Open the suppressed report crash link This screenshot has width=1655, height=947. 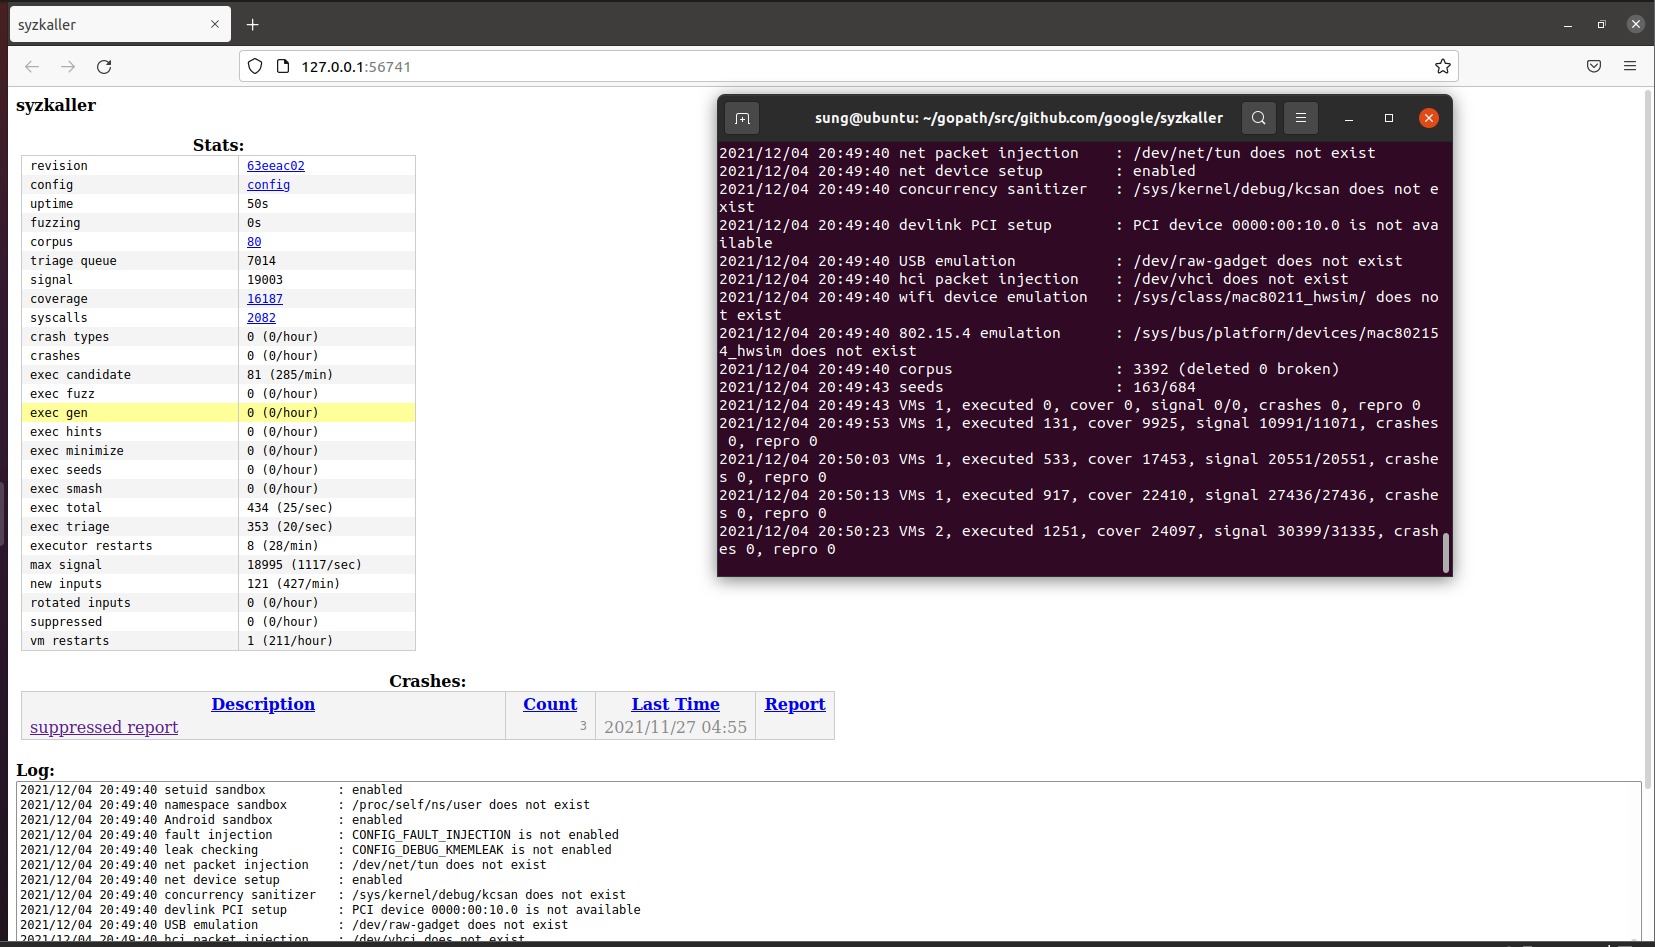click(104, 727)
